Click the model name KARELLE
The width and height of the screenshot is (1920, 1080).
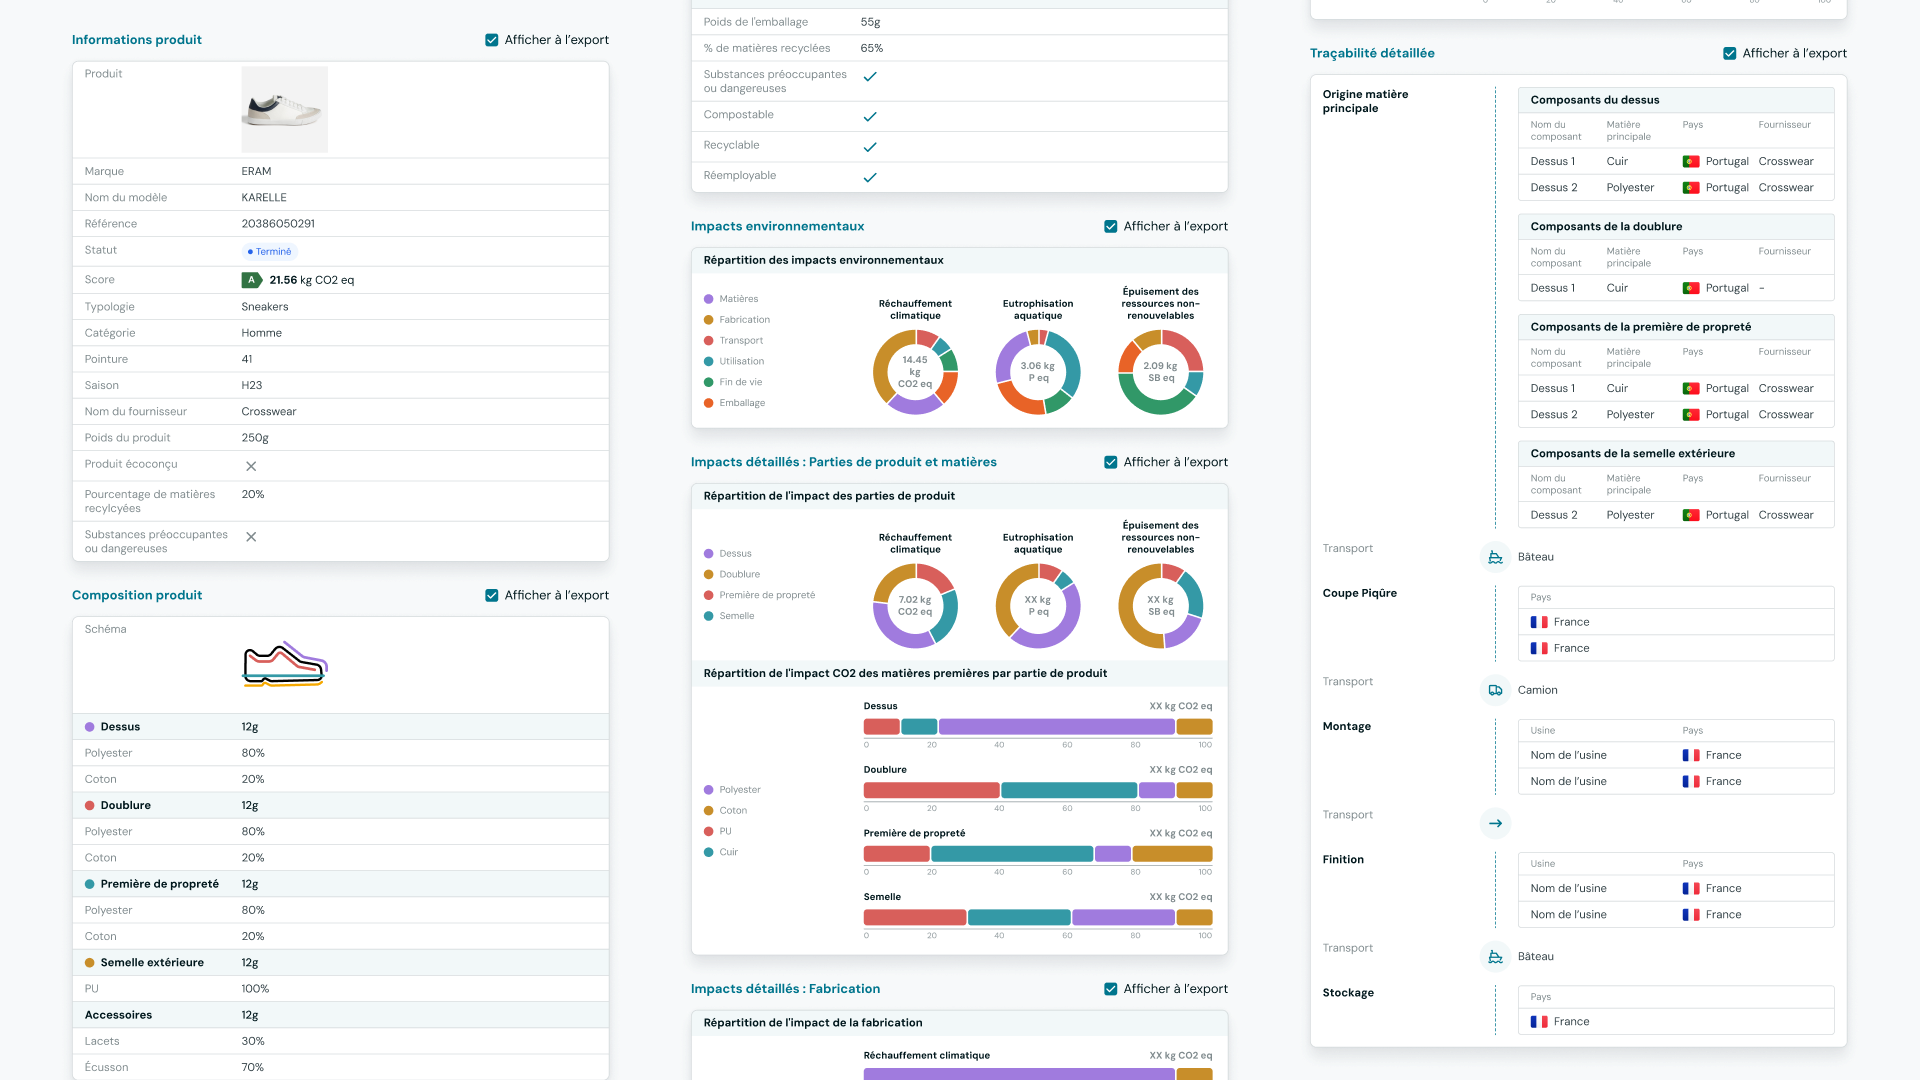(264, 198)
